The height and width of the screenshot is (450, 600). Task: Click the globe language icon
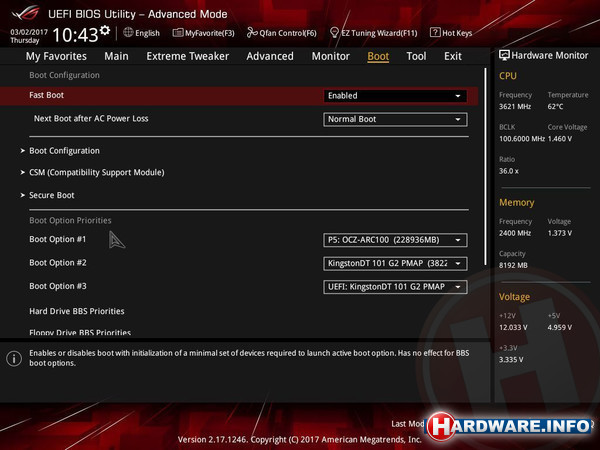click(x=128, y=33)
